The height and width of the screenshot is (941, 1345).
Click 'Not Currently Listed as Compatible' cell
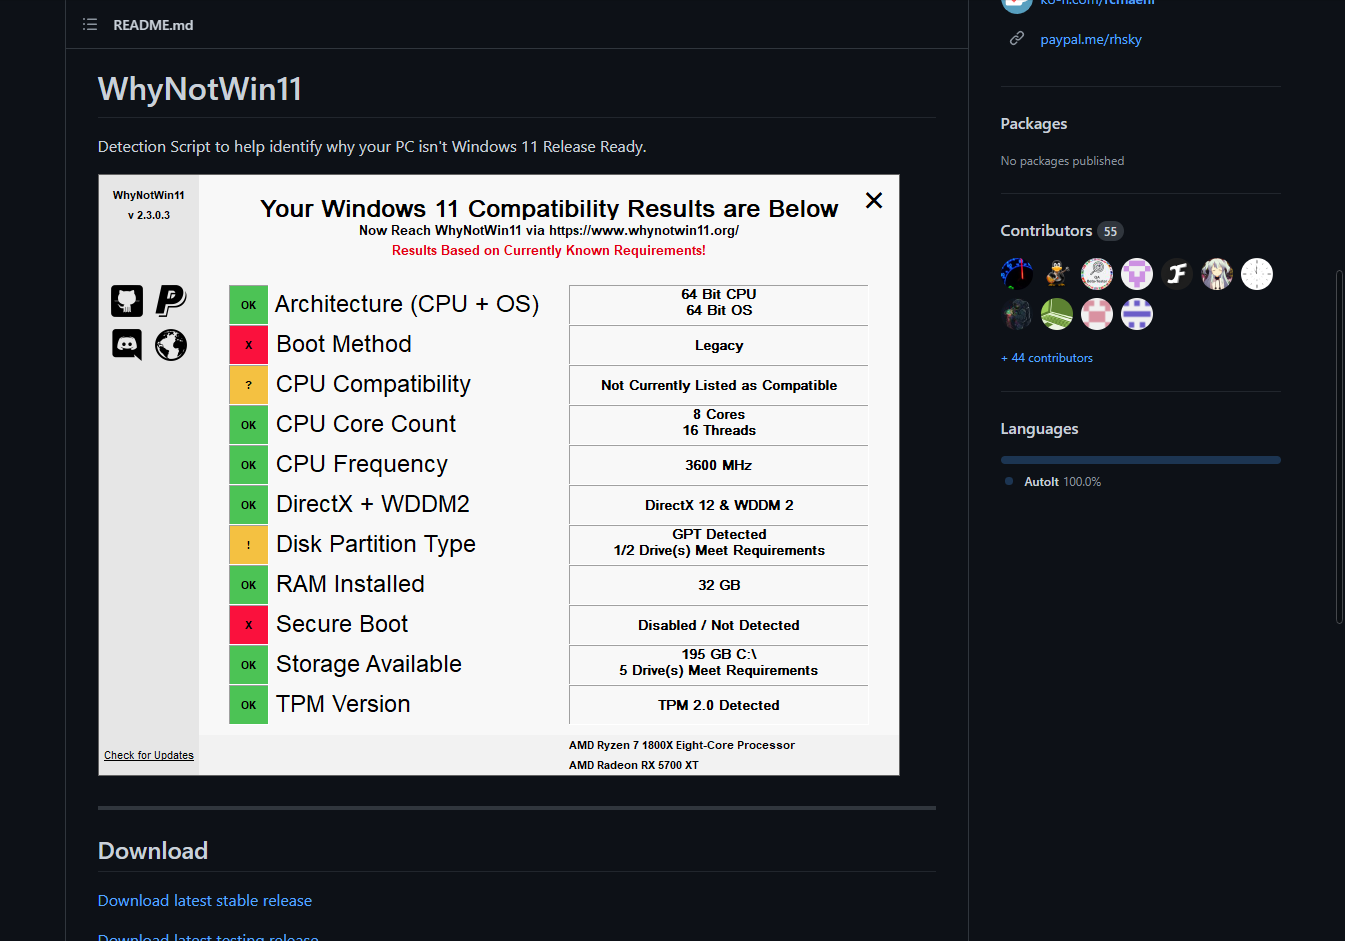(719, 385)
